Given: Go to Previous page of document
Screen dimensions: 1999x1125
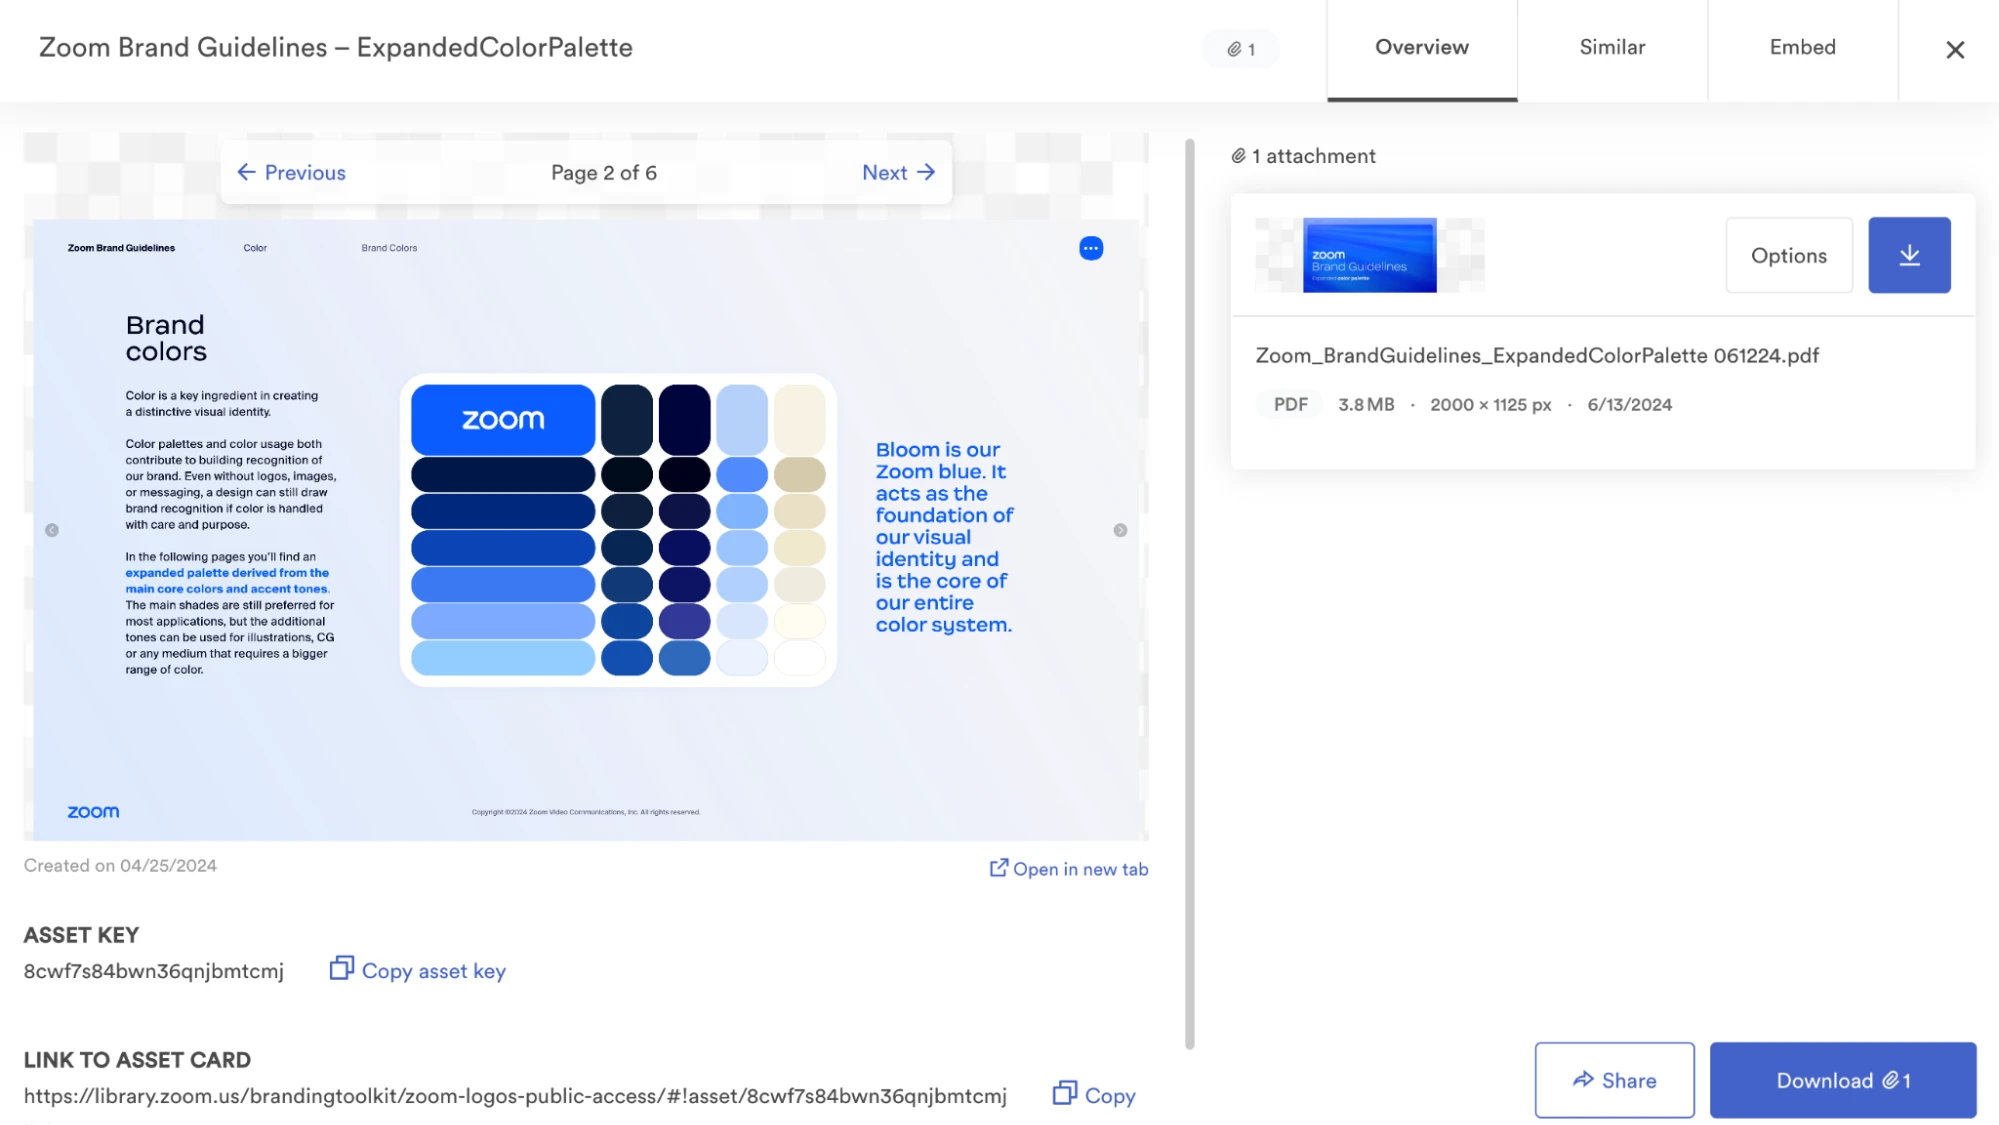Looking at the screenshot, I should (x=291, y=172).
